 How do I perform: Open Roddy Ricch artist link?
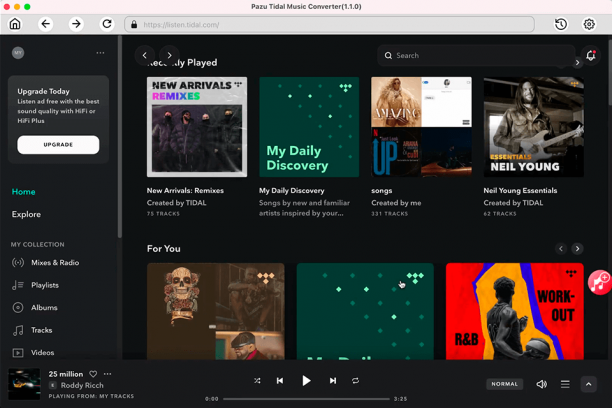click(82, 385)
